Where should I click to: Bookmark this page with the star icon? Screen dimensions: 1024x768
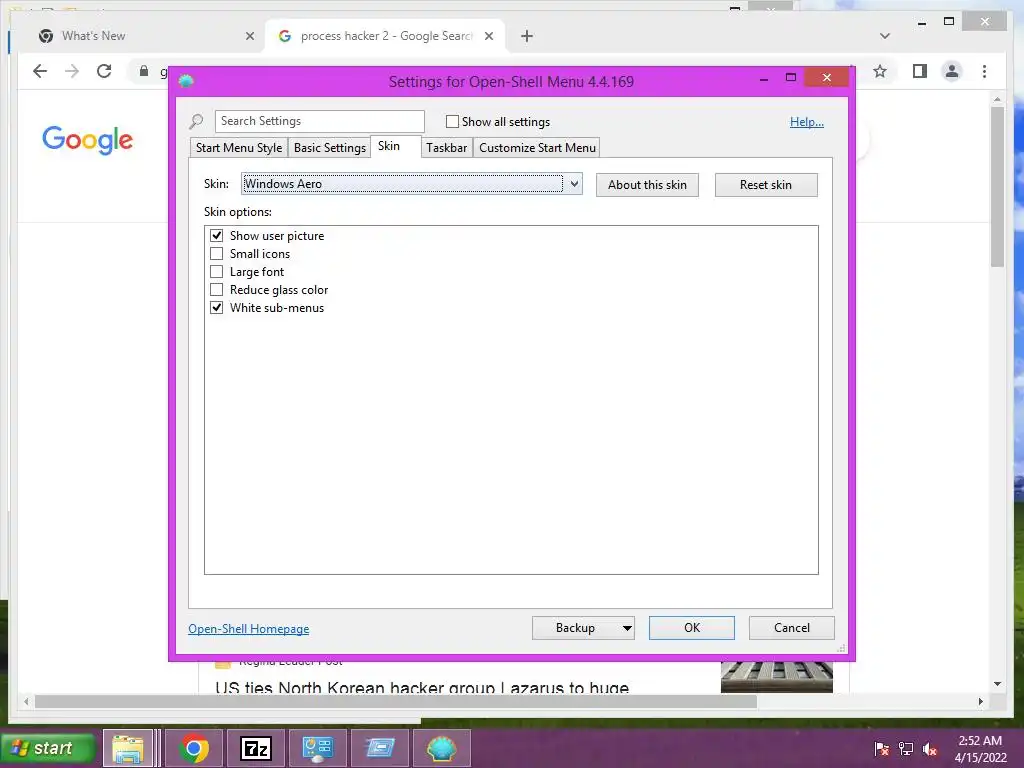pos(880,71)
